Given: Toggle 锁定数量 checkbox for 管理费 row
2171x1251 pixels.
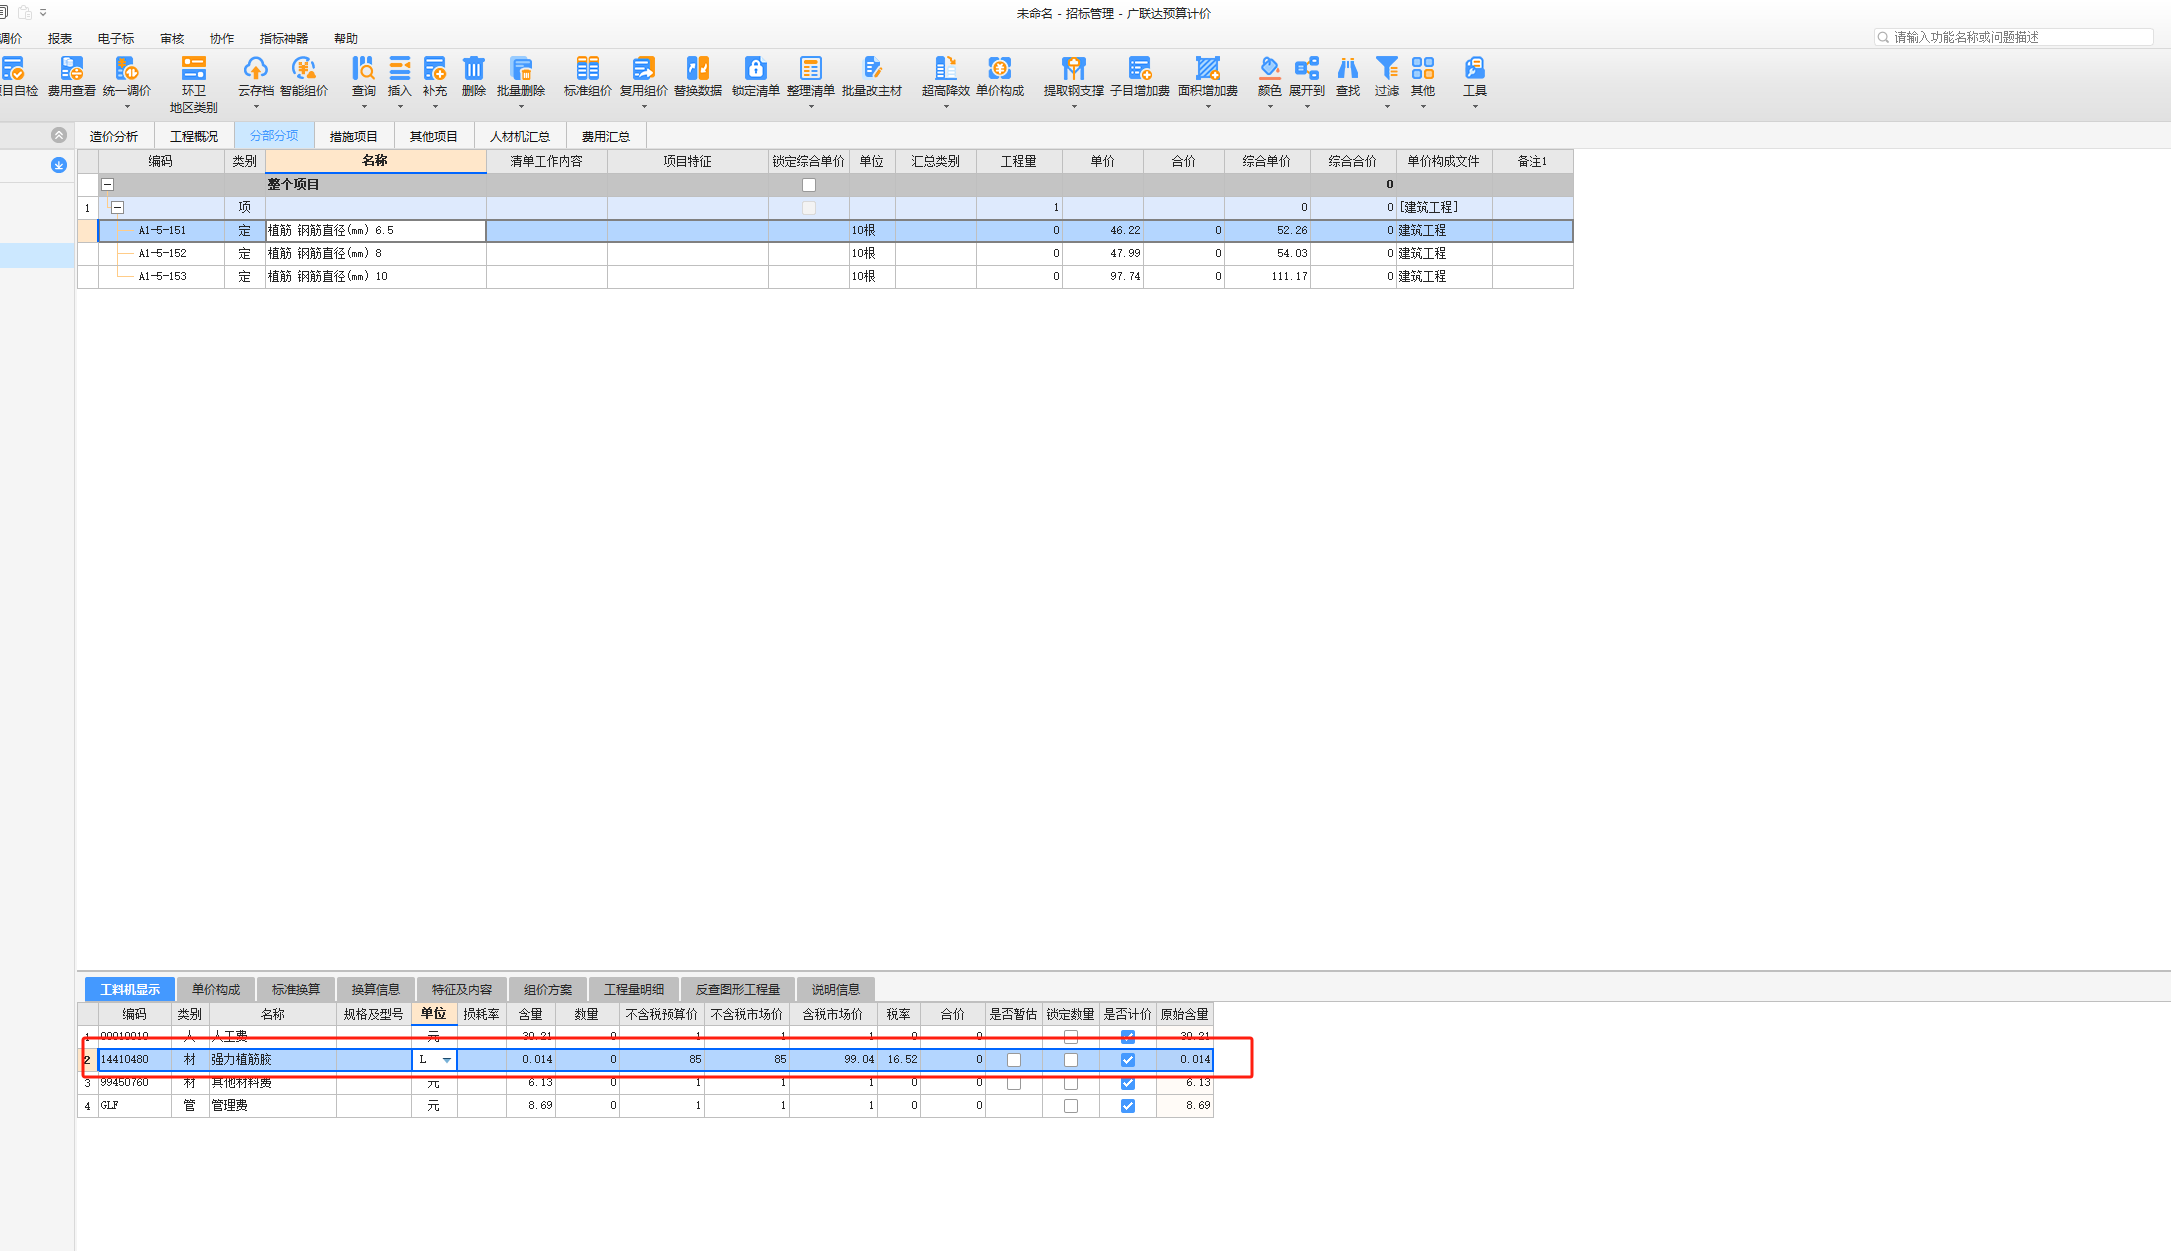Looking at the screenshot, I should point(1071,1106).
